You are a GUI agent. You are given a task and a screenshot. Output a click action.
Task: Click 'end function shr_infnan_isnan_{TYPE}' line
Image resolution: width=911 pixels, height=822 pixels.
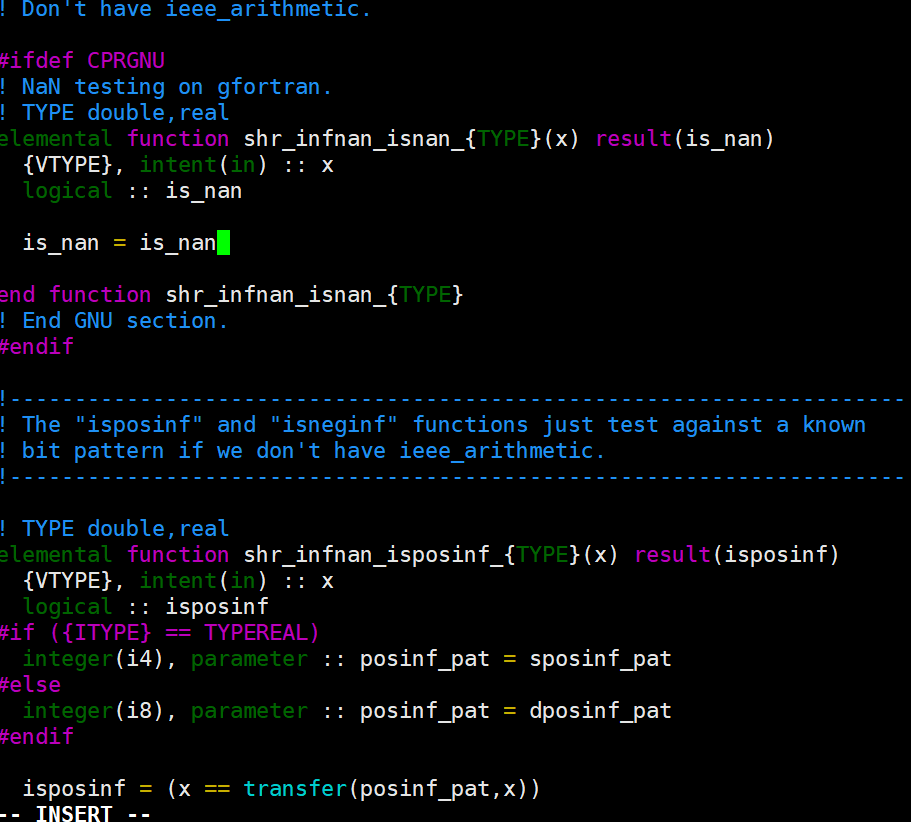[x=231, y=295]
